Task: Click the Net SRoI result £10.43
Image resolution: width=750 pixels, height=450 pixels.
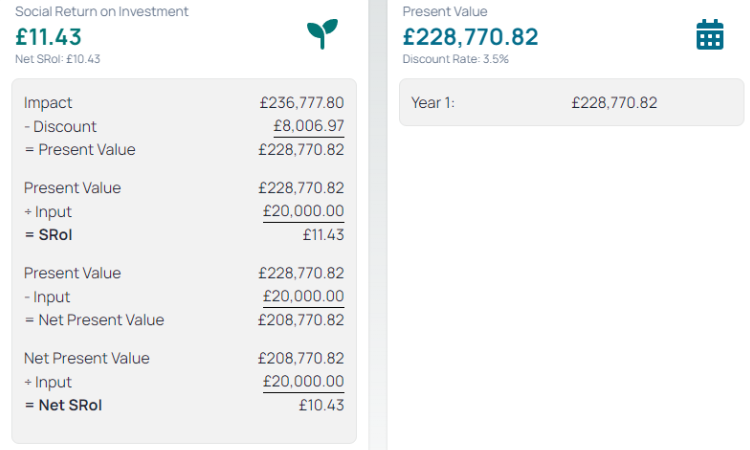Action: 321,405
